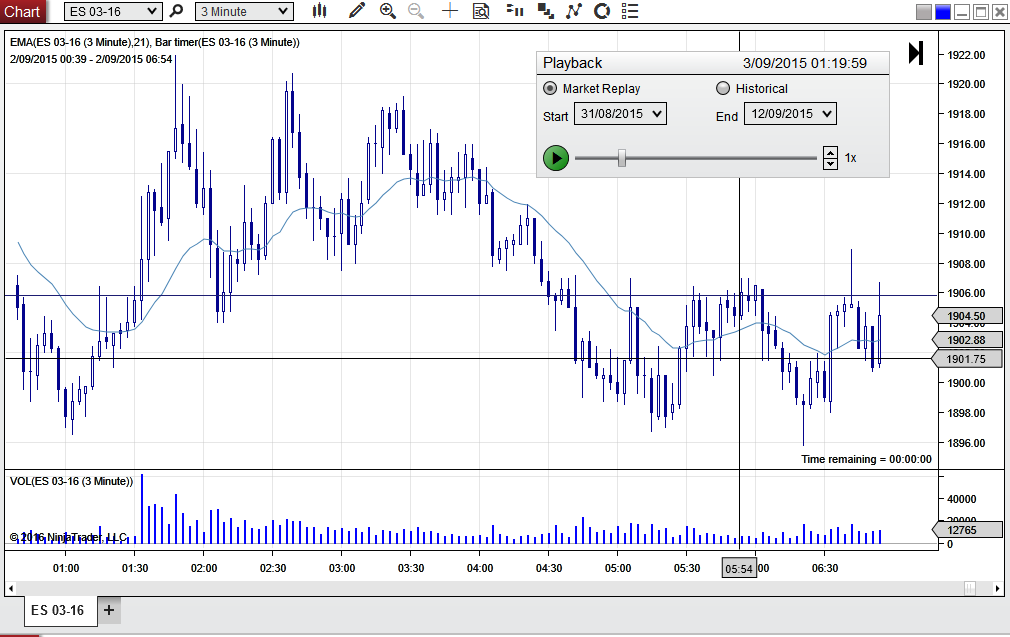The image size is (1010, 637).
Task: Click the green playback Play button
Action: (x=556, y=158)
